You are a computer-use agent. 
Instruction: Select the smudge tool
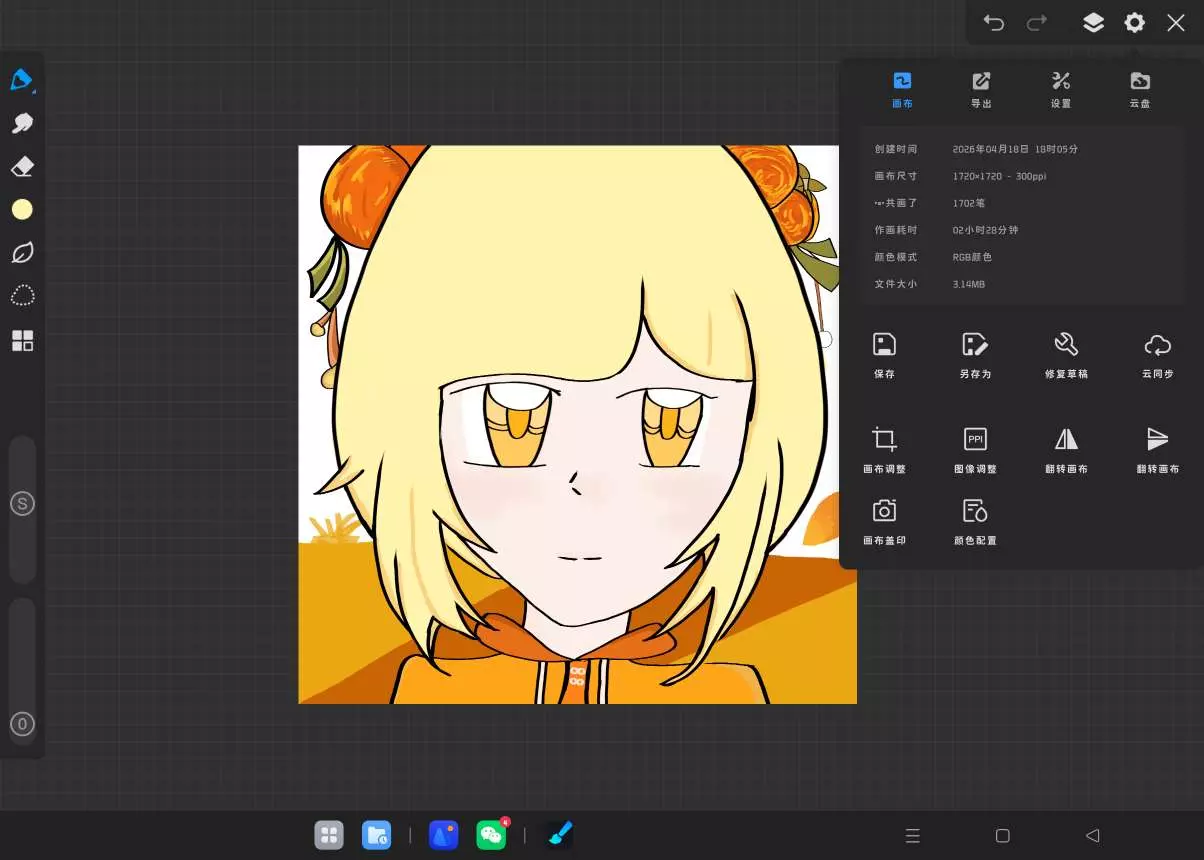tap(22, 123)
